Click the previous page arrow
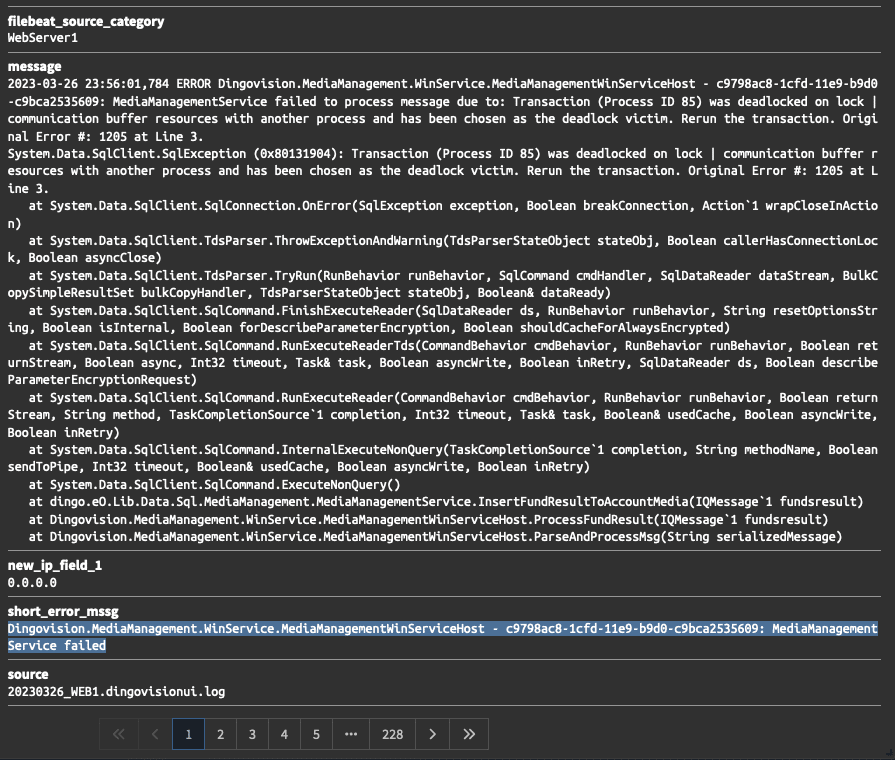This screenshot has height=760, width=895. [155, 734]
